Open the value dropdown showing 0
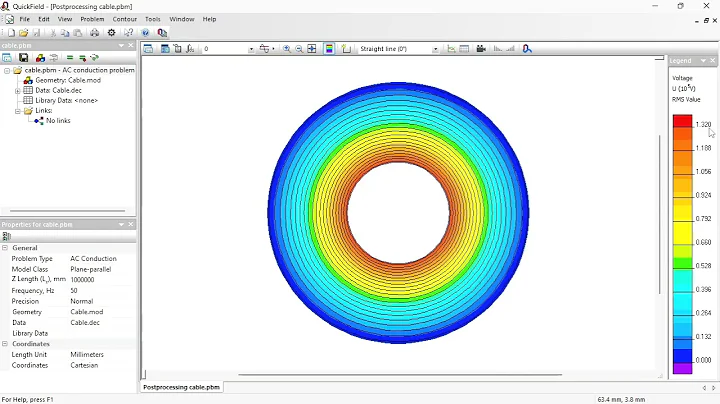 251,49
